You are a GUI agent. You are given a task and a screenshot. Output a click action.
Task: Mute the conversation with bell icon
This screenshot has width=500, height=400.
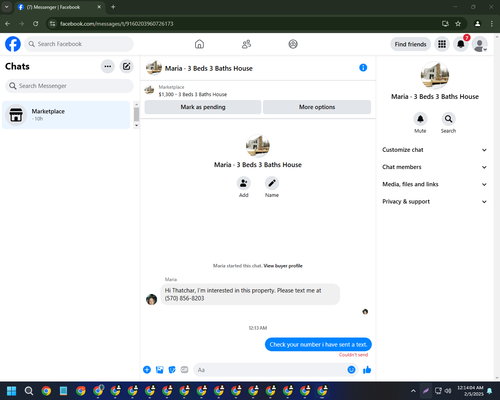click(420, 119)
